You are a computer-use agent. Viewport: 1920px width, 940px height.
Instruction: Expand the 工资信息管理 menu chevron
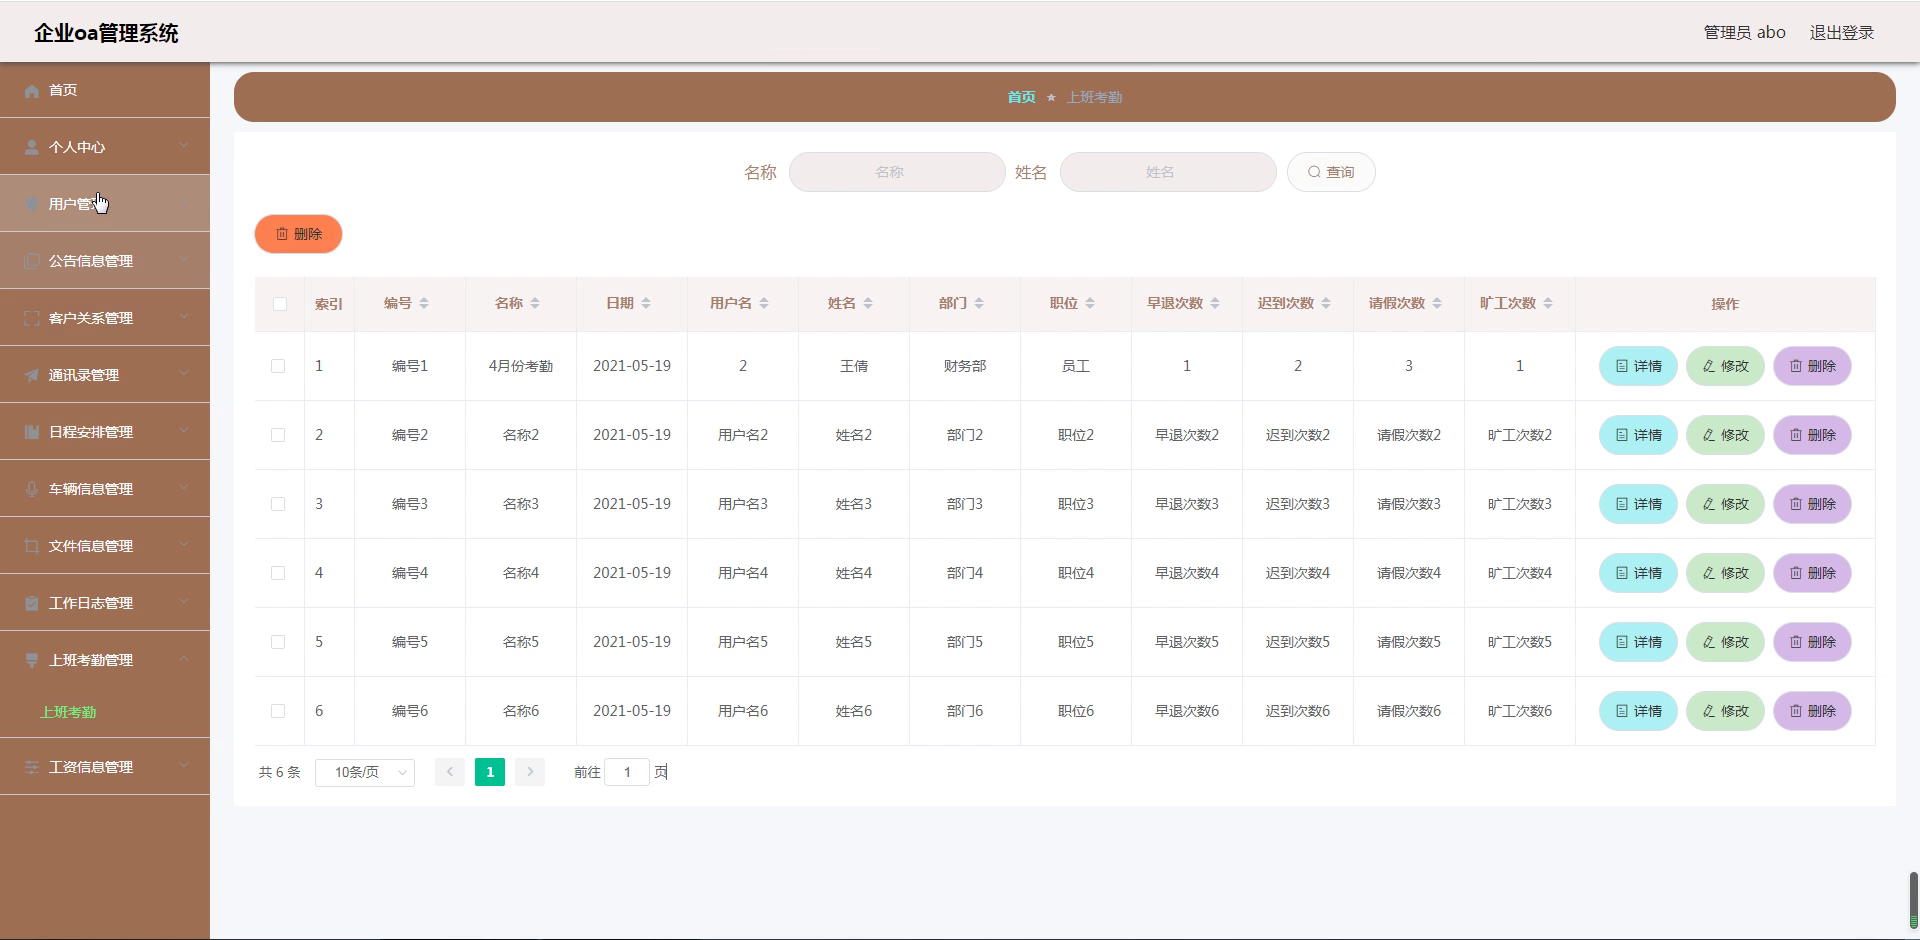pos(184,766)
